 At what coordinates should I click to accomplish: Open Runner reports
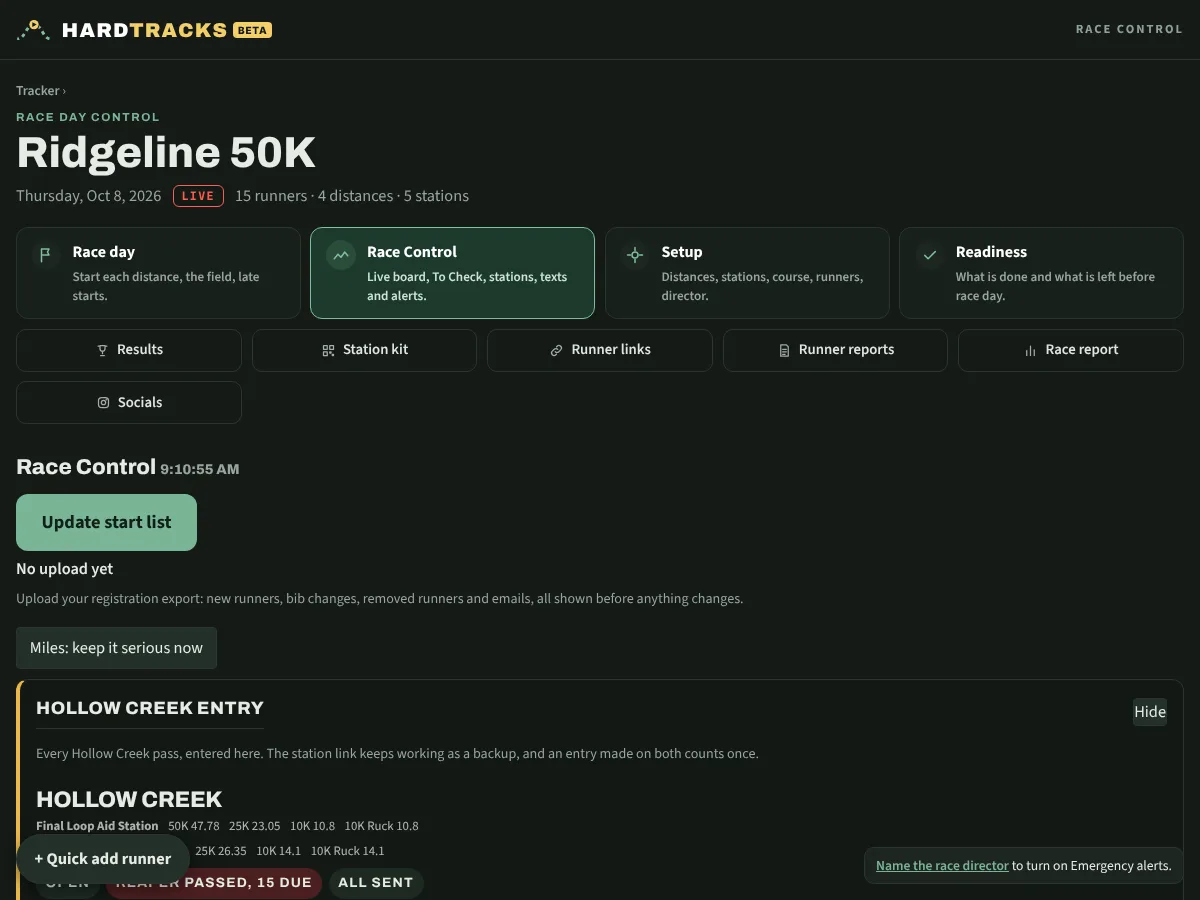pyautogui.click(x=835, y=350)
